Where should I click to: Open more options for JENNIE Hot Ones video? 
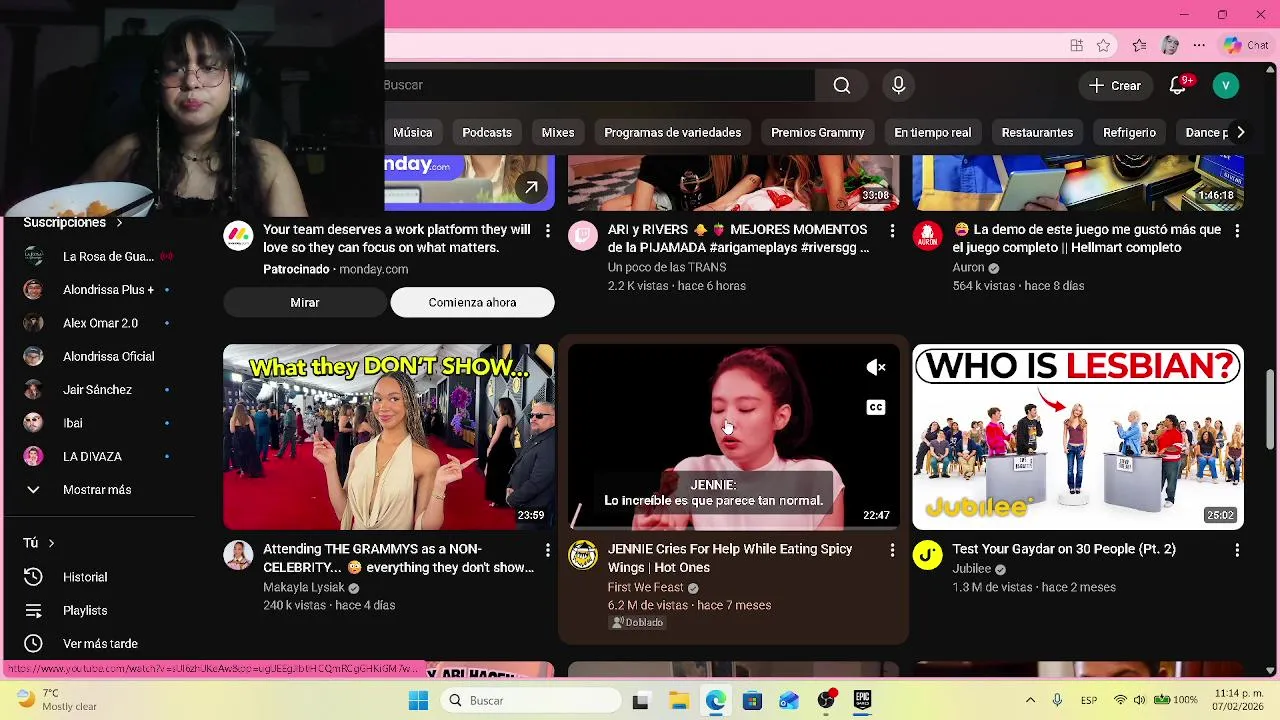892,550
